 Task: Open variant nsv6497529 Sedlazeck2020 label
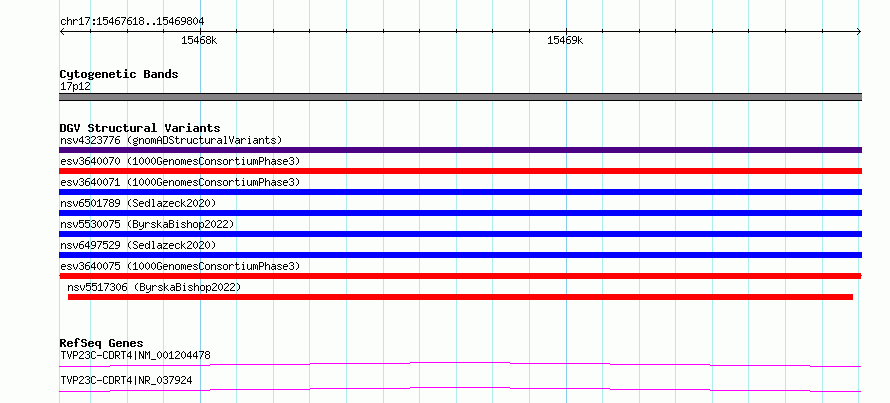click(138, 245)
